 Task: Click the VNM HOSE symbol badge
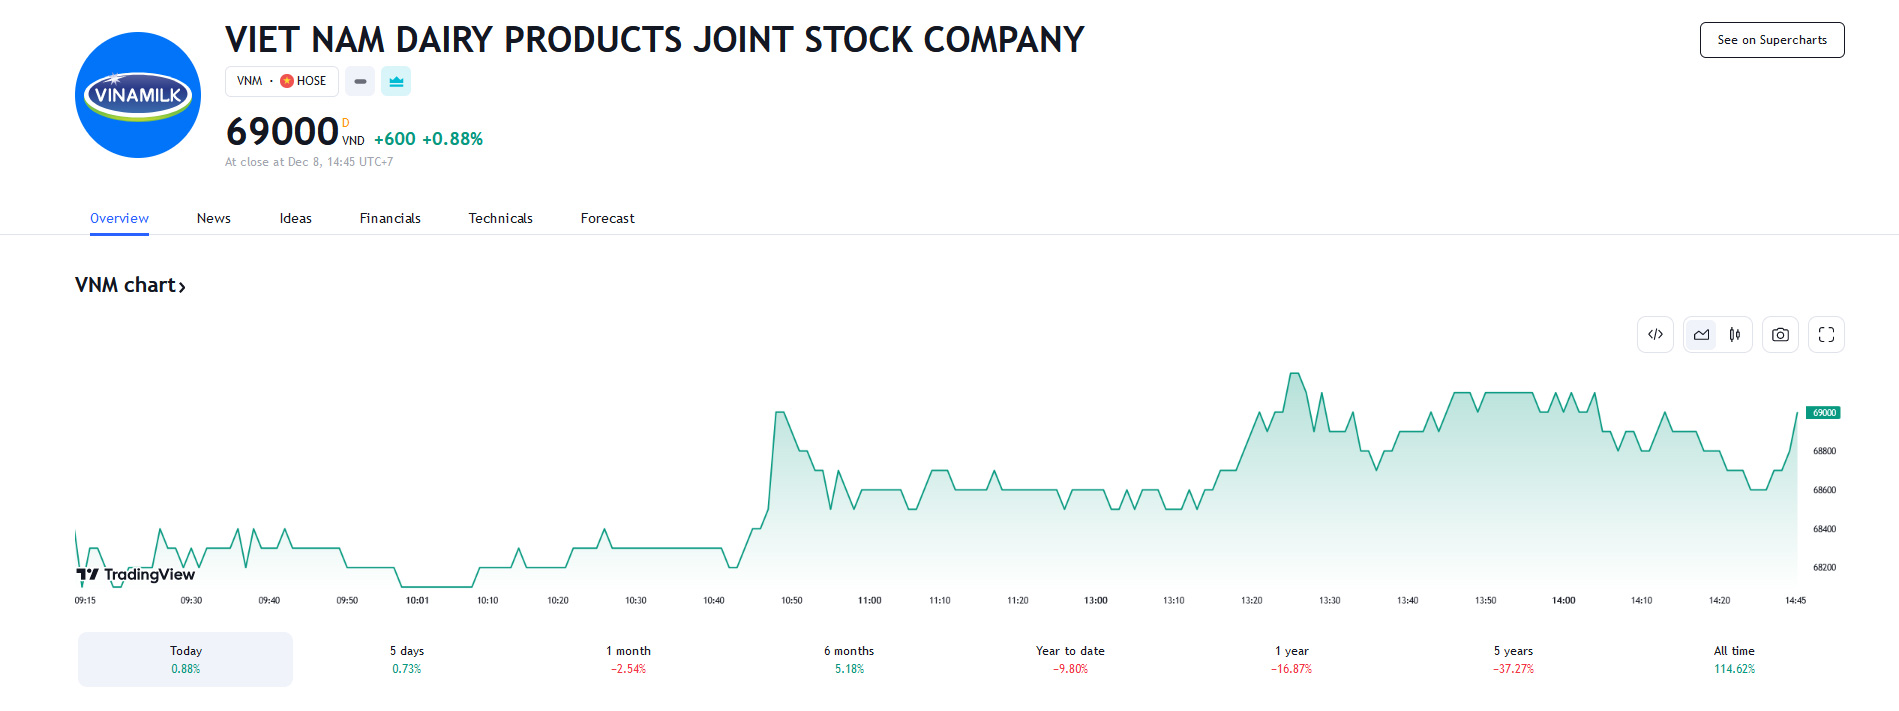pyautogui.click(x=281, y=81)
